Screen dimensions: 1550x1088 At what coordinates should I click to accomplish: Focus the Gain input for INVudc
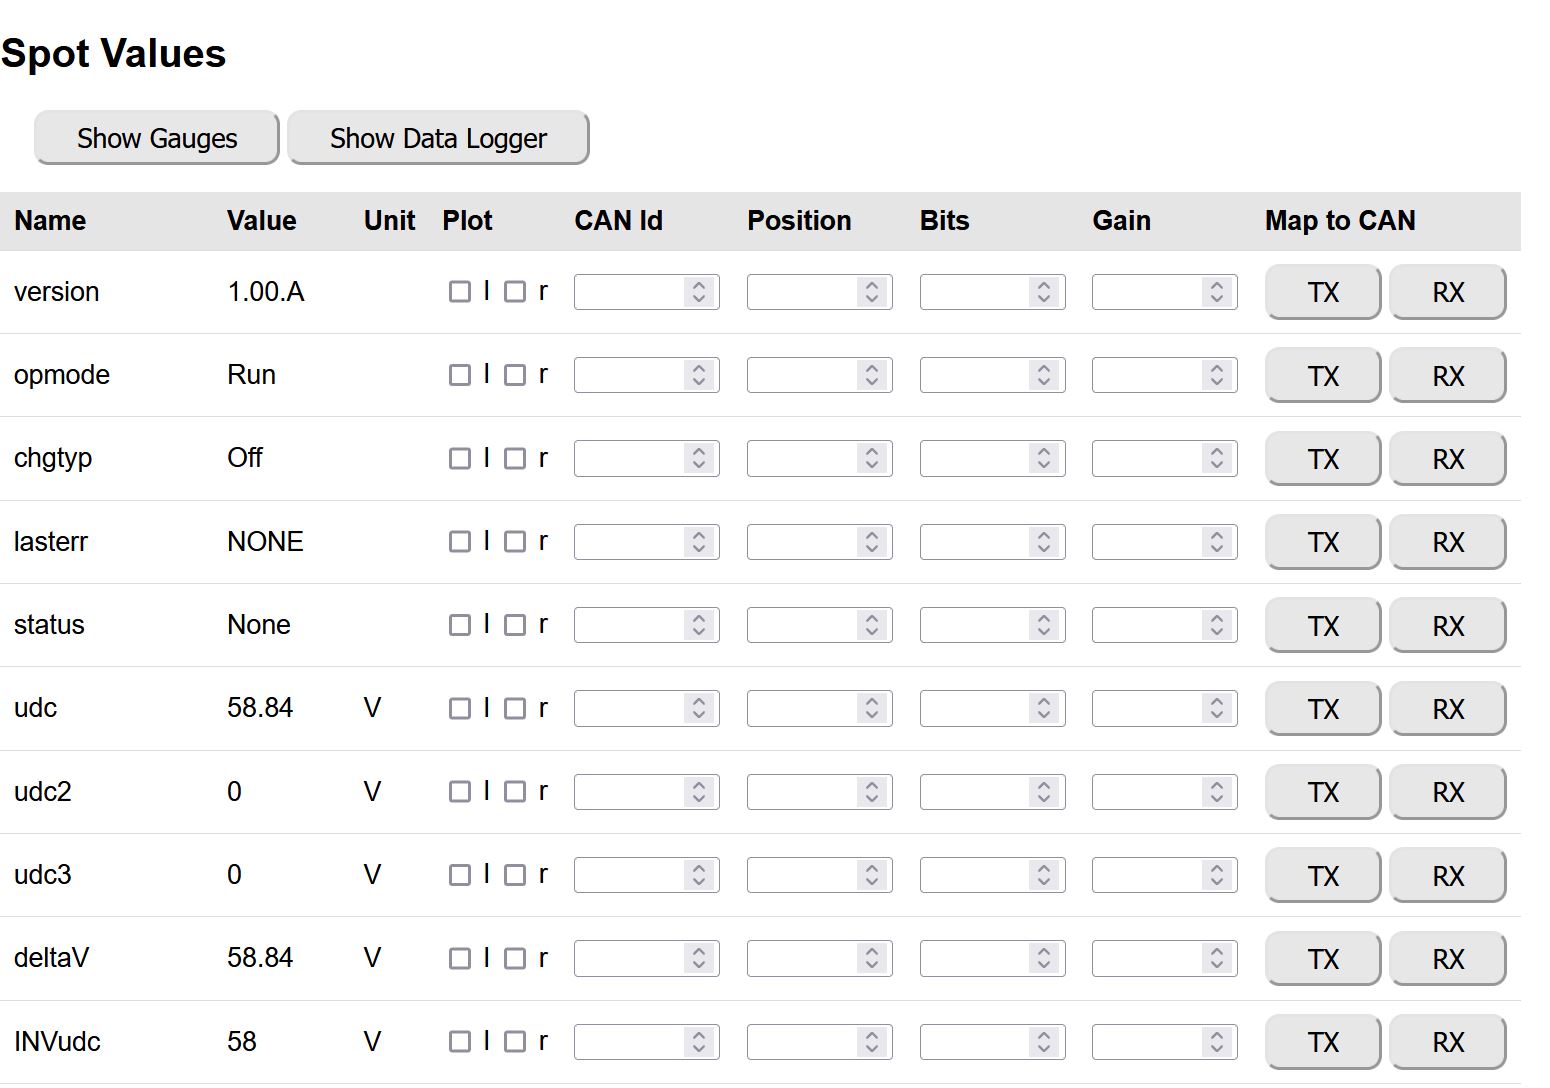coord(1147,1042)
